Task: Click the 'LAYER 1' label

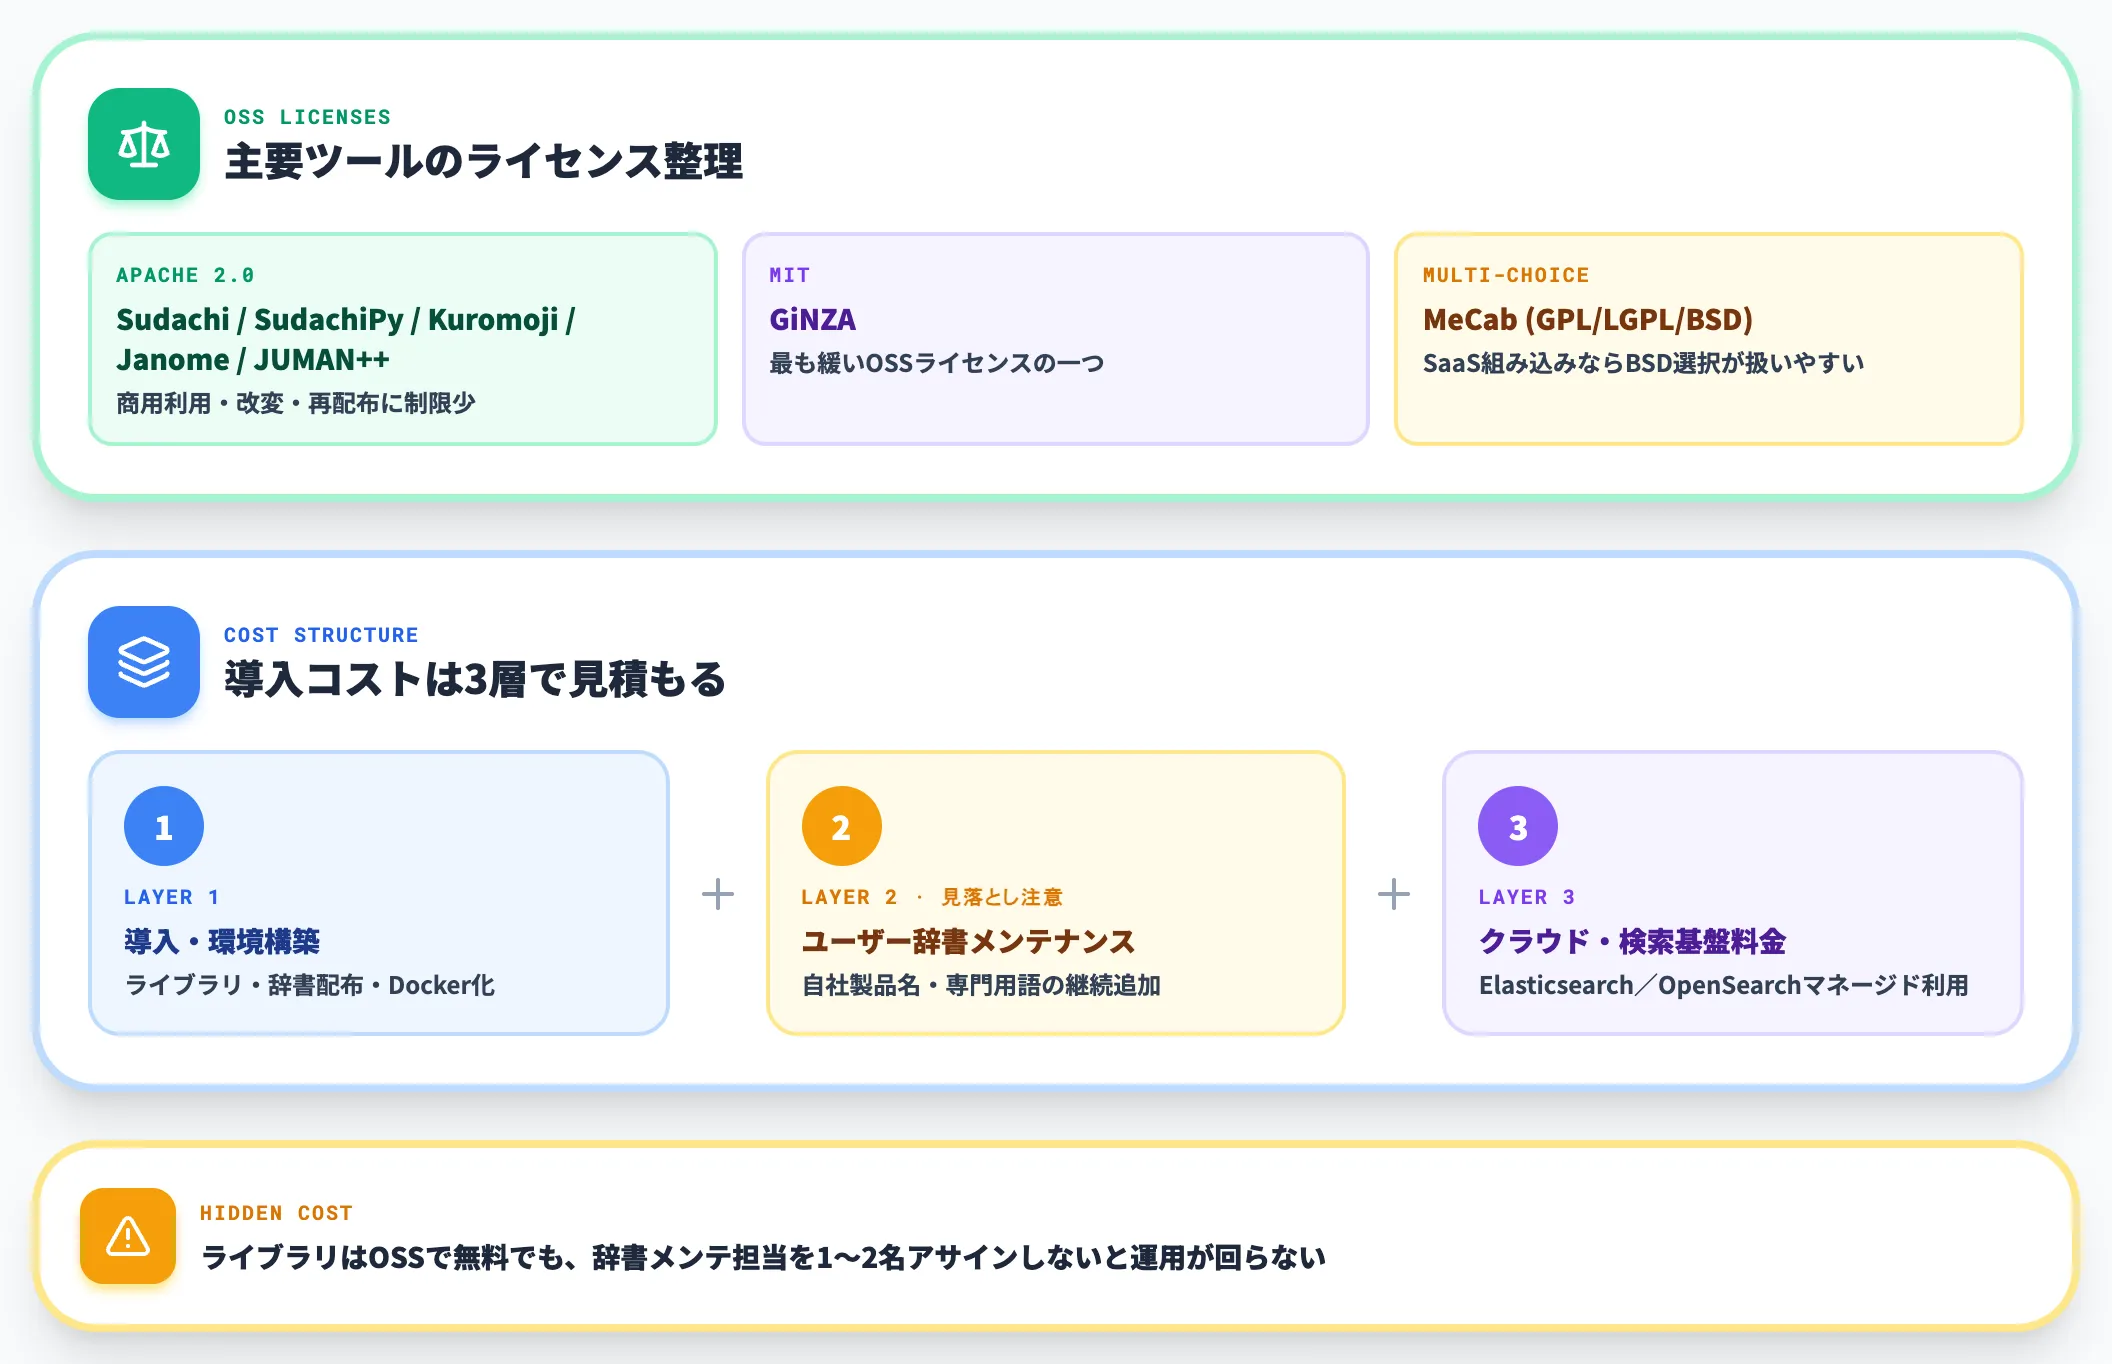Action: coord(171,897)
